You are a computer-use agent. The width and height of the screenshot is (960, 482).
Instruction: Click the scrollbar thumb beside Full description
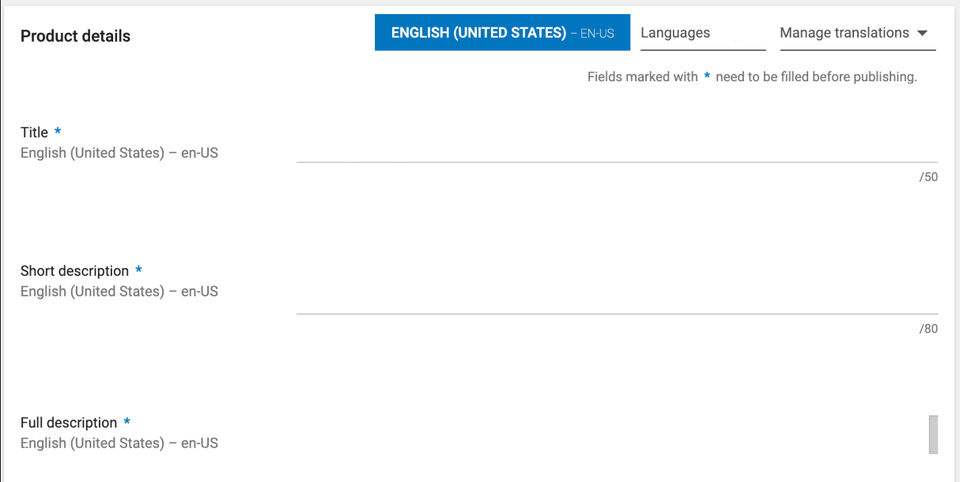933,434
